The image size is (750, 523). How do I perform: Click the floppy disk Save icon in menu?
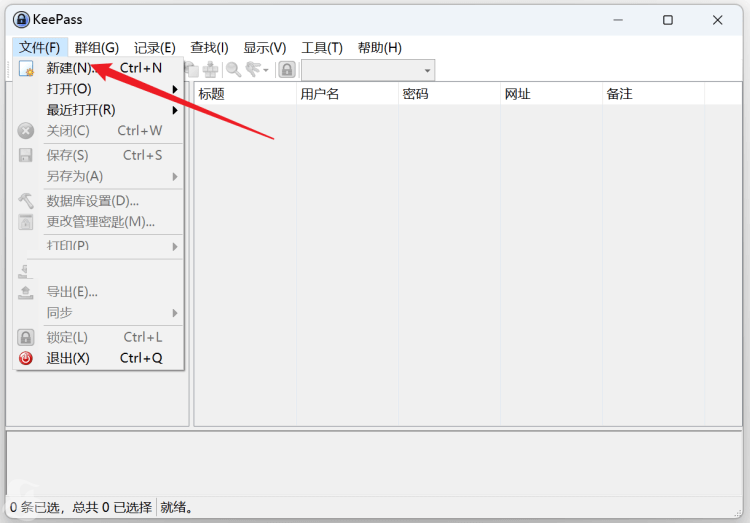[x=25, y=155]
